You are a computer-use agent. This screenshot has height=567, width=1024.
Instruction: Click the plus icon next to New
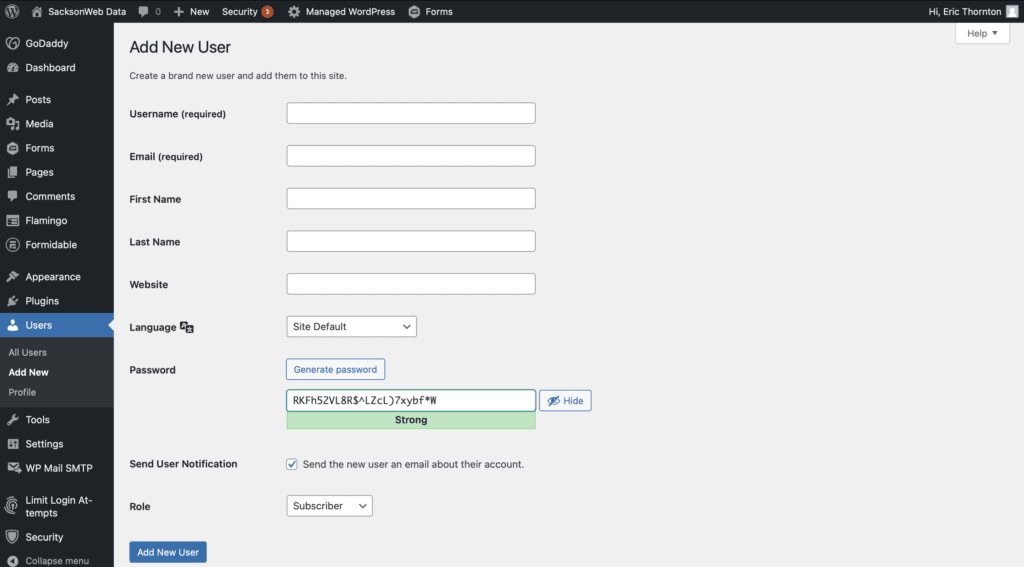click(179, 11)
